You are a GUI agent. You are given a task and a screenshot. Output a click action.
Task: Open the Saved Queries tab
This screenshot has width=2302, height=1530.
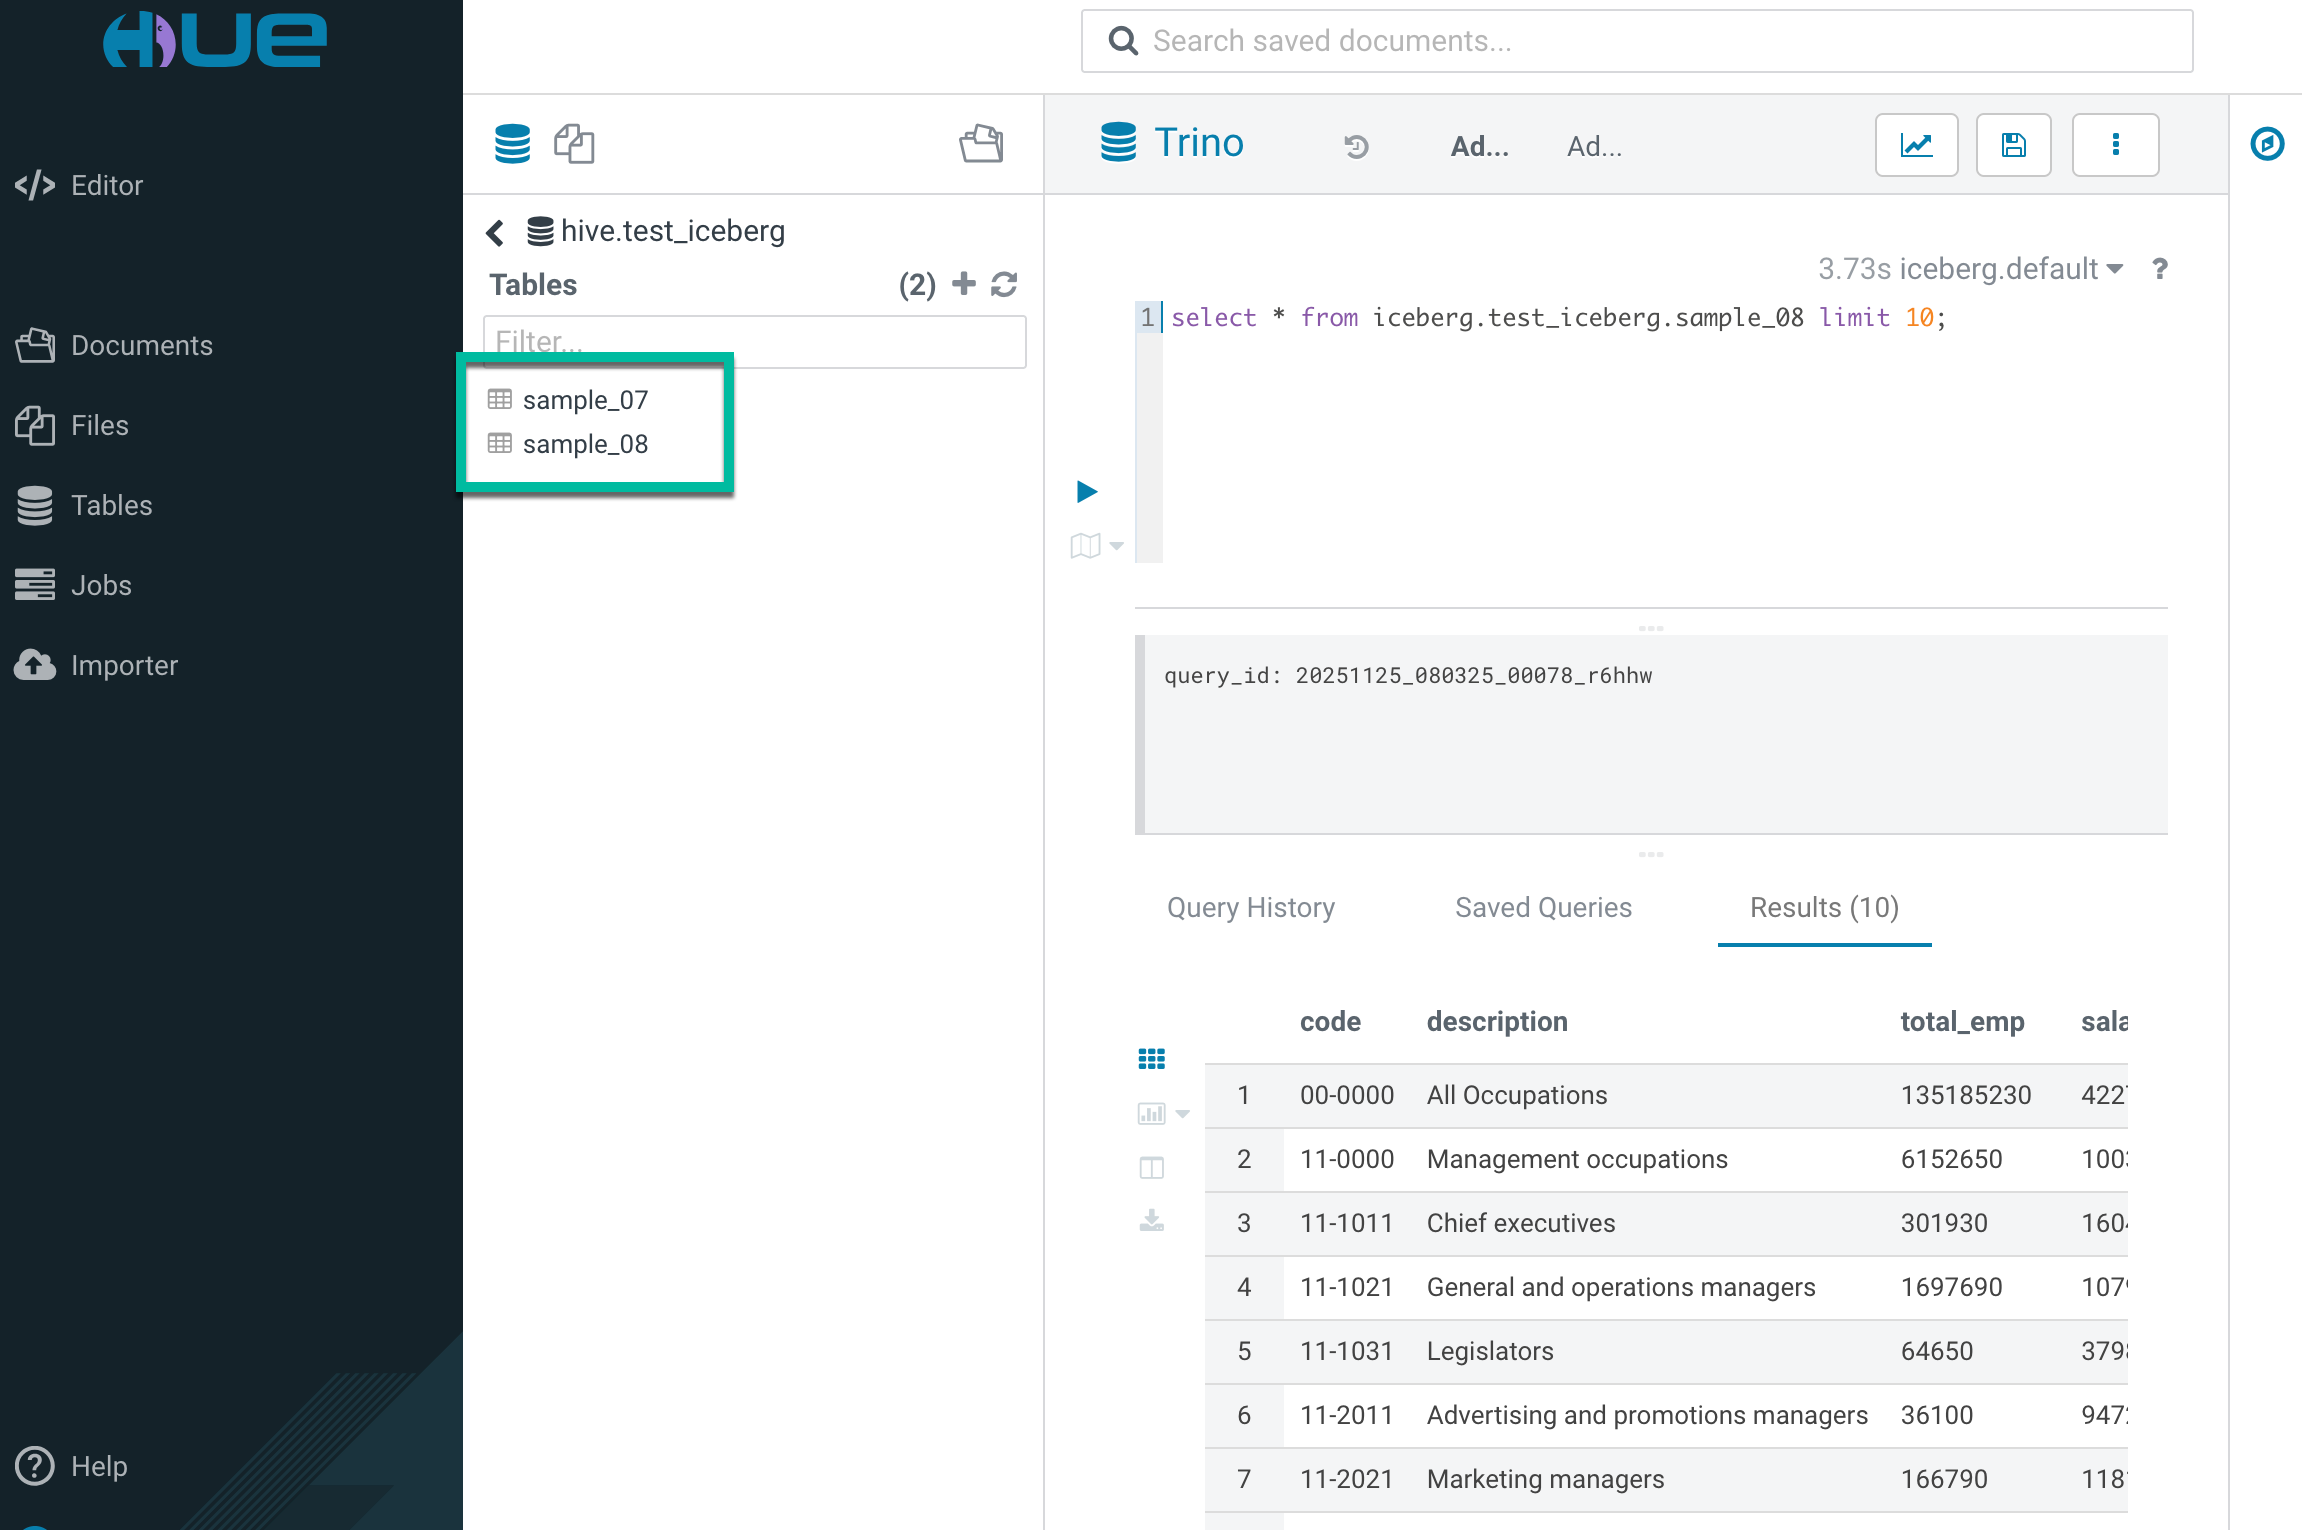1543,907
